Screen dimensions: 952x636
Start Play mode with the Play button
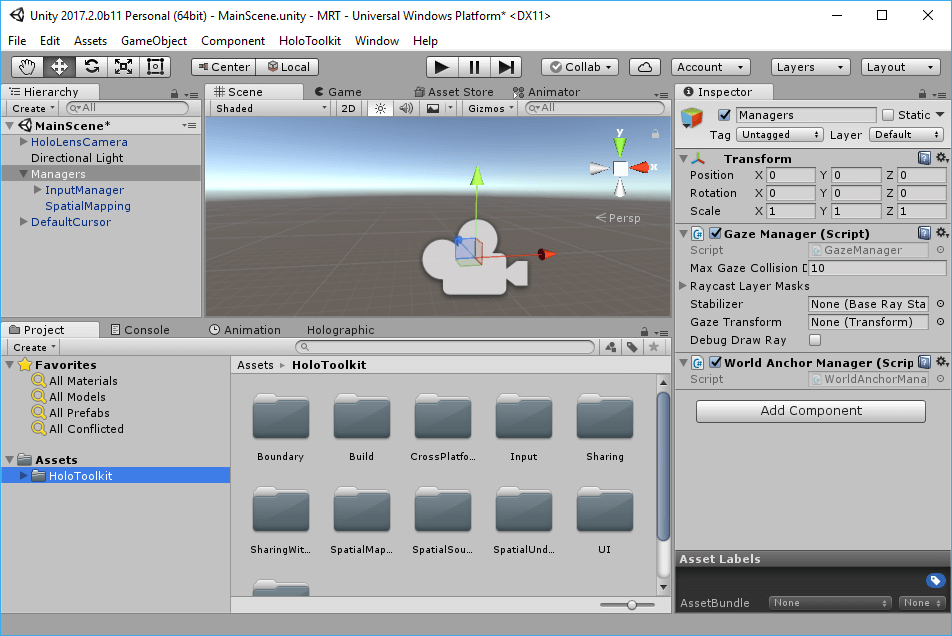pyautogui.click(x=442, y=67)
